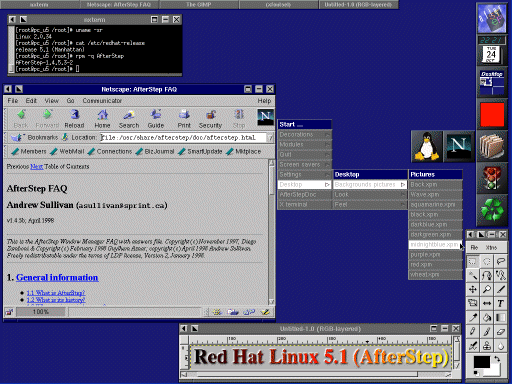
Task: Click the traffic light icon in the Wharf
Action: tap(492, 178)
